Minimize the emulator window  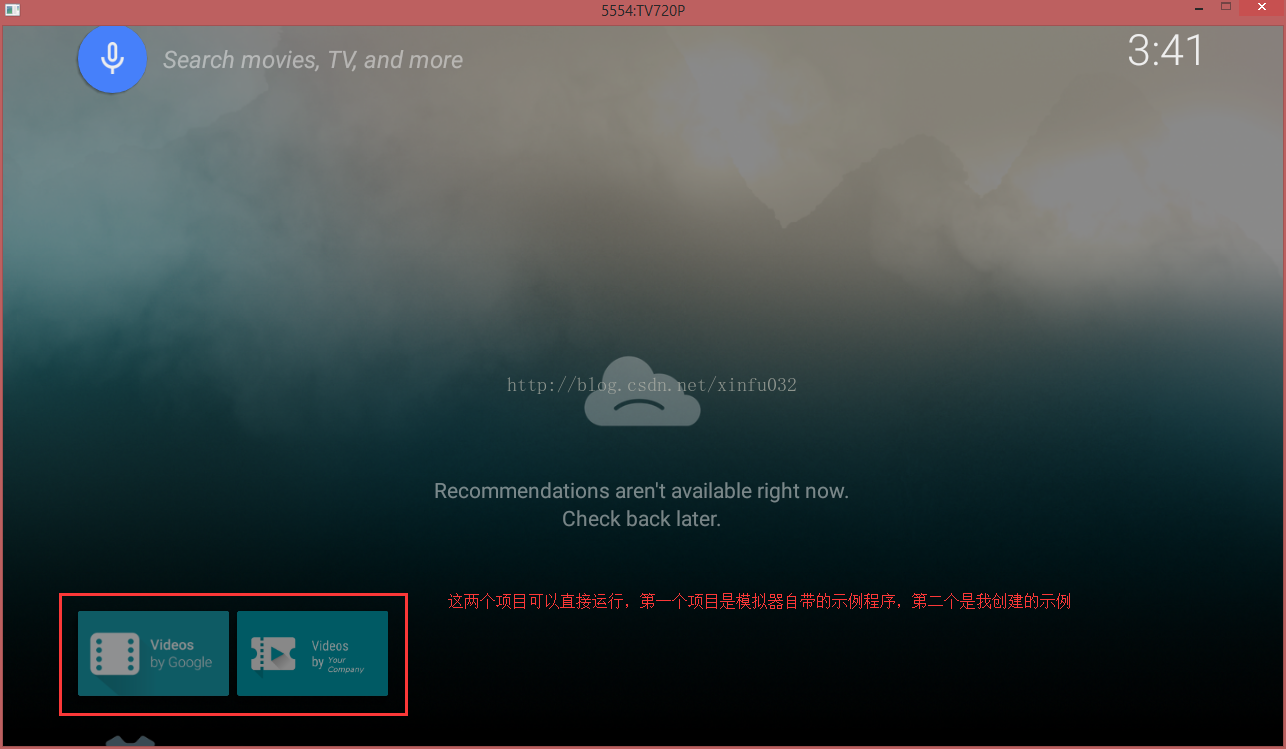click(x=1197, y=8)
